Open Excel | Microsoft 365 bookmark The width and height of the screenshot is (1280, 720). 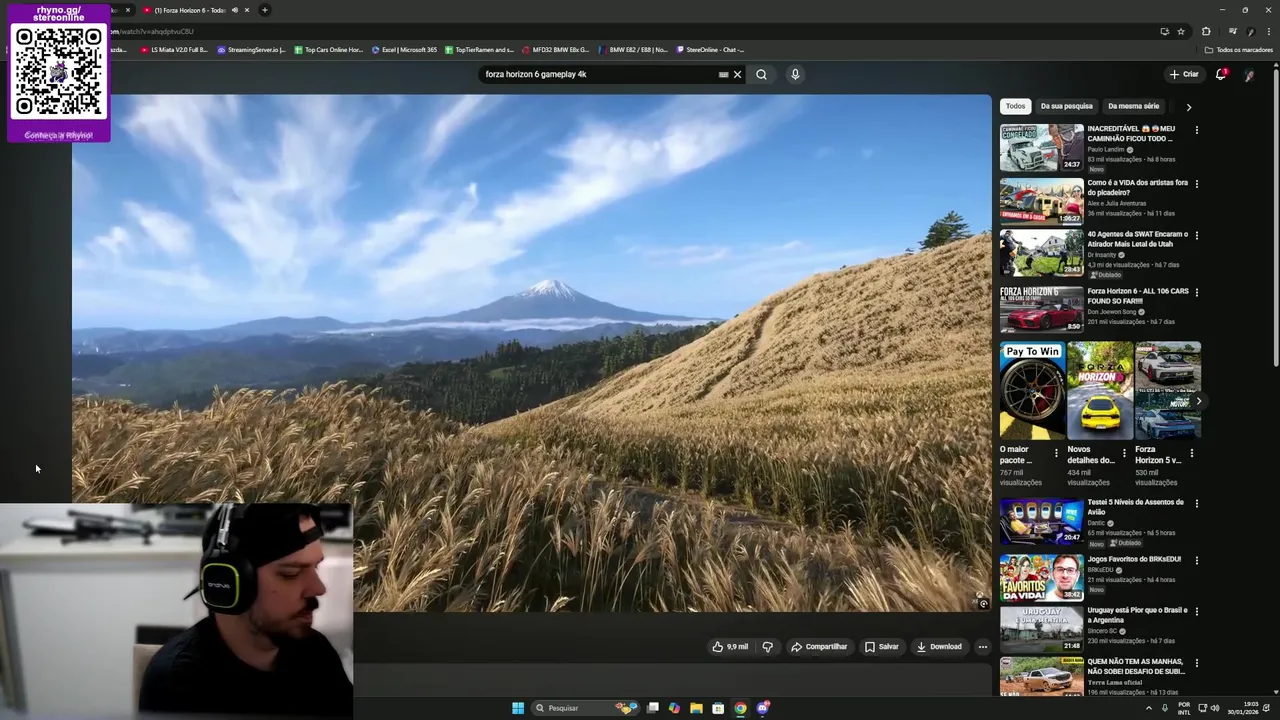pyautogui.click(x=404, y=49)
